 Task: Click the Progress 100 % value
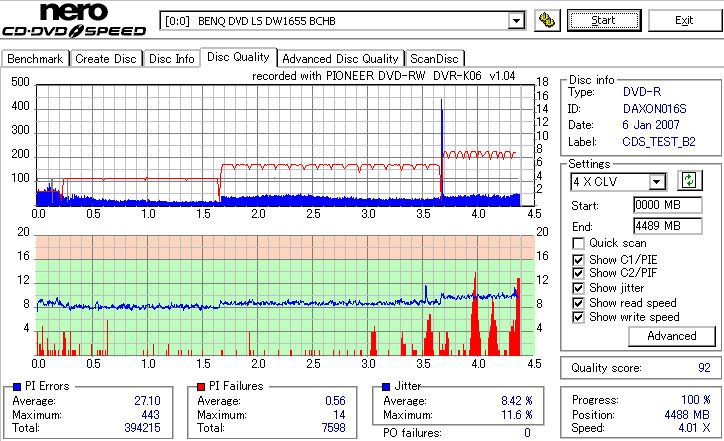pyautogui.click(x=695, y=399)
